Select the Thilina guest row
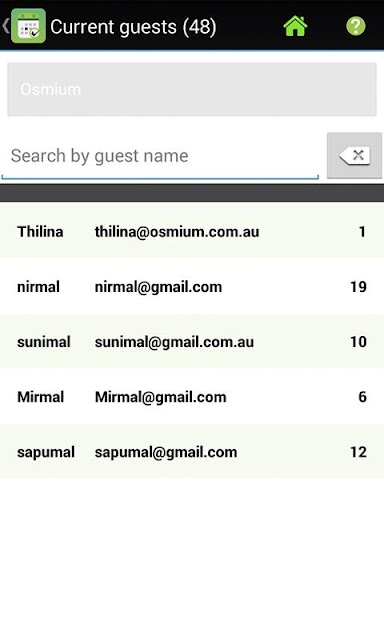This screenshot has height=640, width=384. click(192, 231)
